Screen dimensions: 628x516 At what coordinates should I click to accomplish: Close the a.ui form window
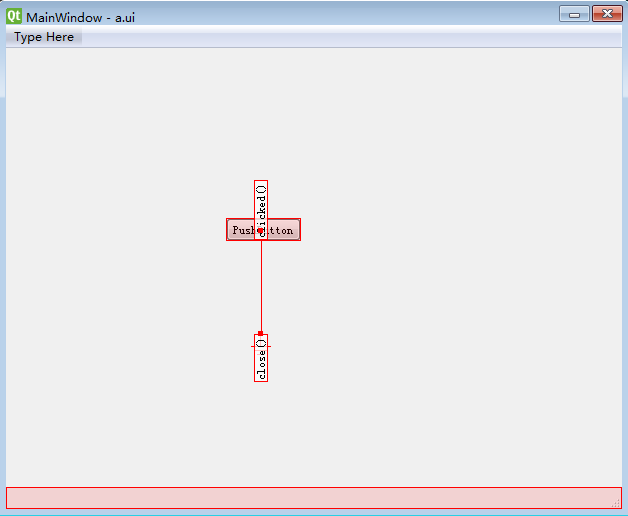pos(605,13)
